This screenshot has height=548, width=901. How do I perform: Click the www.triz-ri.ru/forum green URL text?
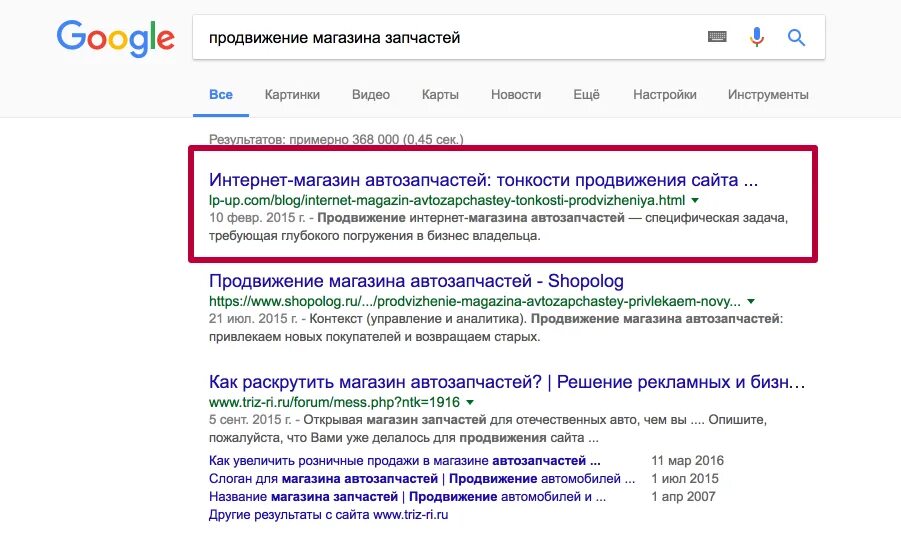334,402
